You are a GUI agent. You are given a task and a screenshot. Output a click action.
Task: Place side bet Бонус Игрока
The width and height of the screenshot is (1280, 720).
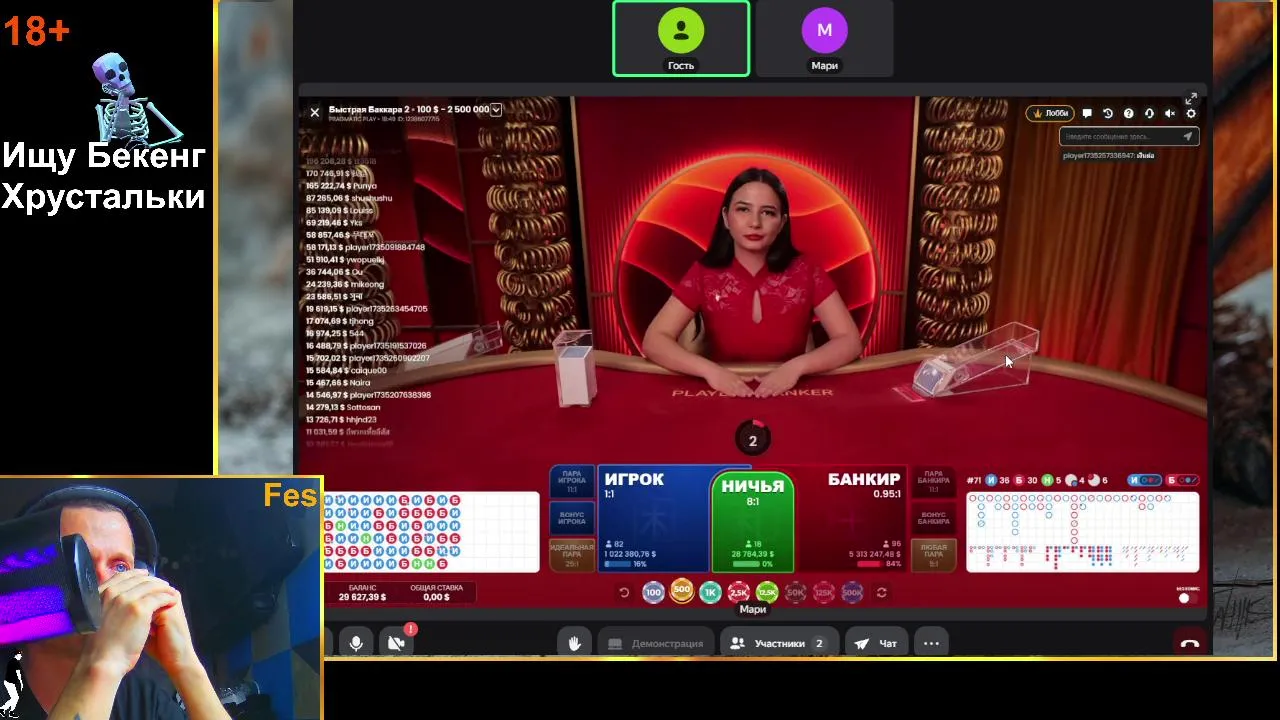tap(572, 517)
